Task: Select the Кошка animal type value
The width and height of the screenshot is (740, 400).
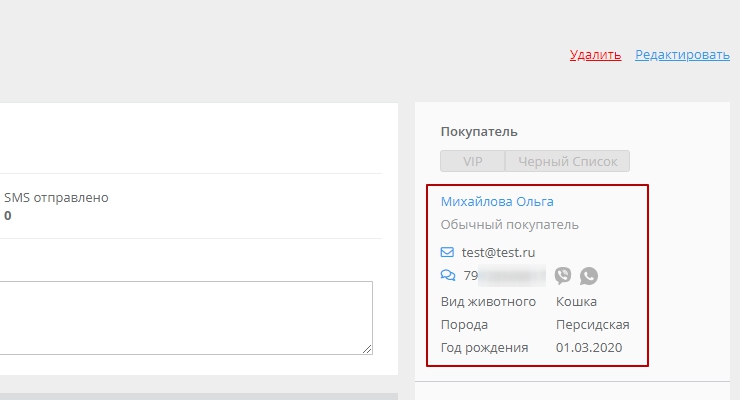Action: 576,301
